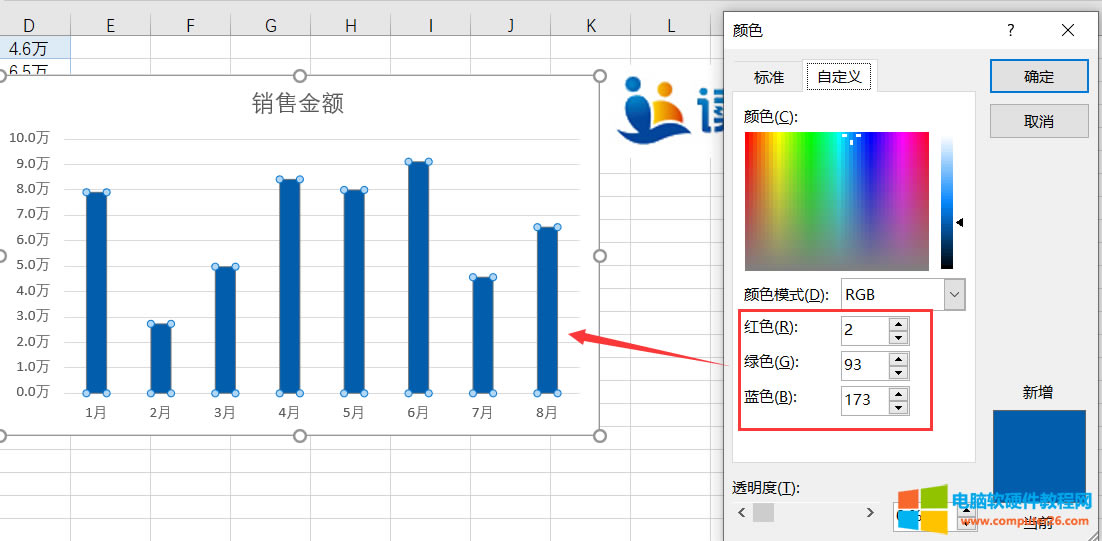The image size is (1102, 541).
Task: Click the 红色(R) value field
Action: [x=865, y=330]
